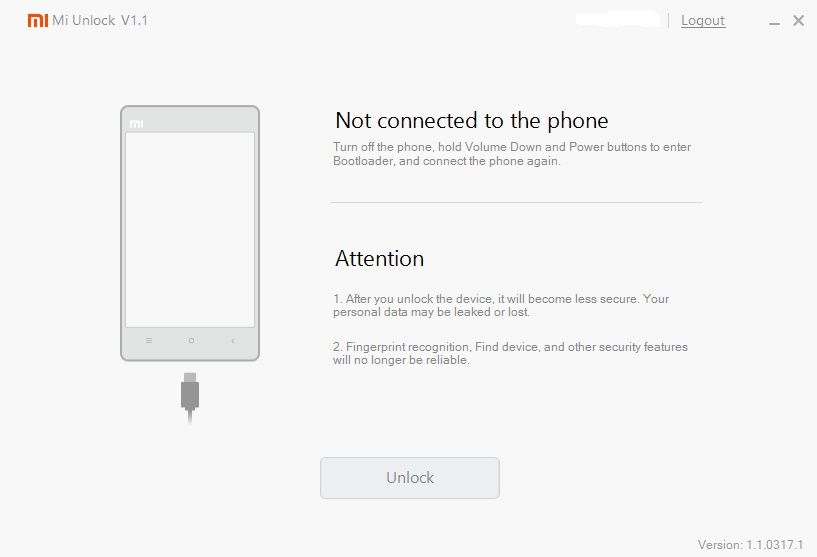Click the first warning about less secure device
817x557 pixels.
point(501,305)
